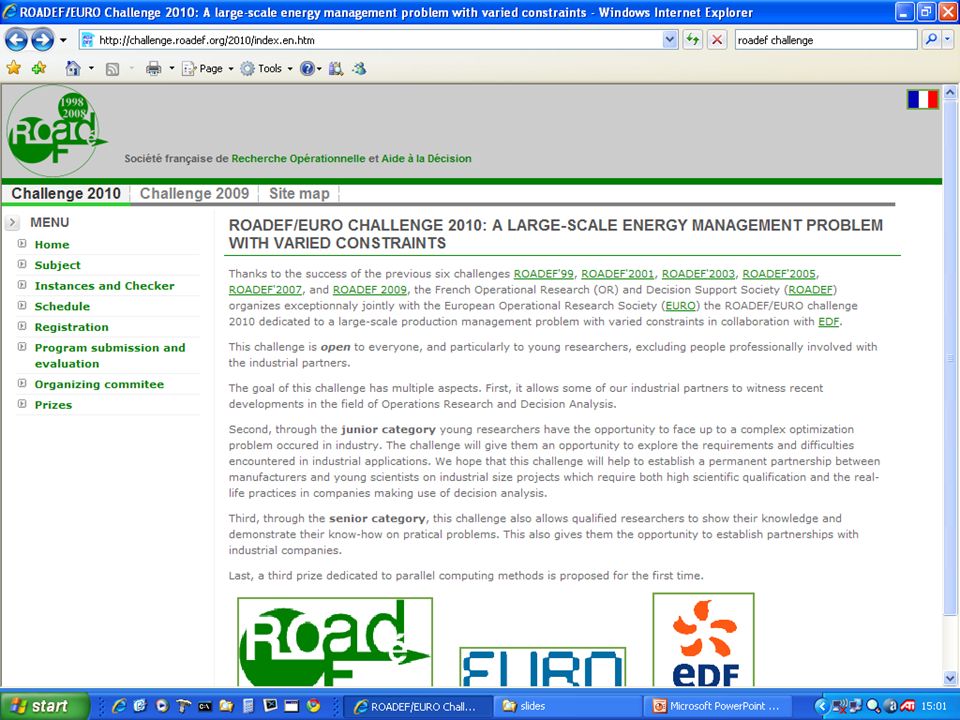Viewport: 960px width, 720px height.
Task: Follow the ROADEF'2007 link
Action: click(x=265, y=290)
